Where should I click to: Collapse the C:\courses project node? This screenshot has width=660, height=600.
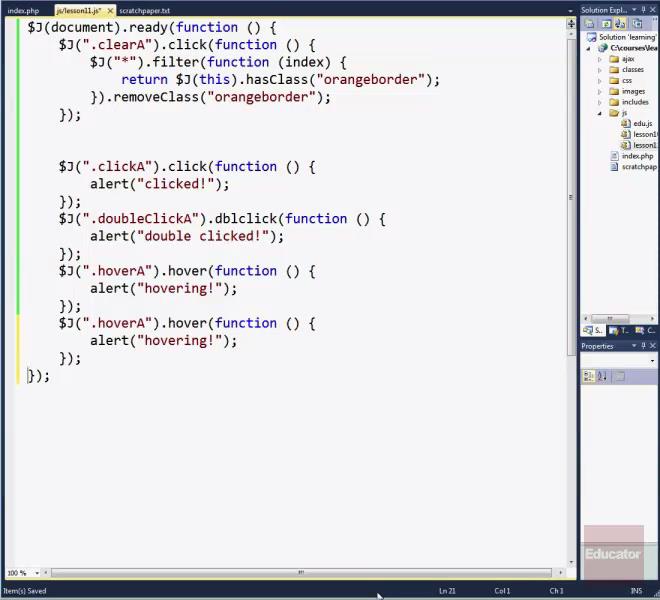[588, 48]
